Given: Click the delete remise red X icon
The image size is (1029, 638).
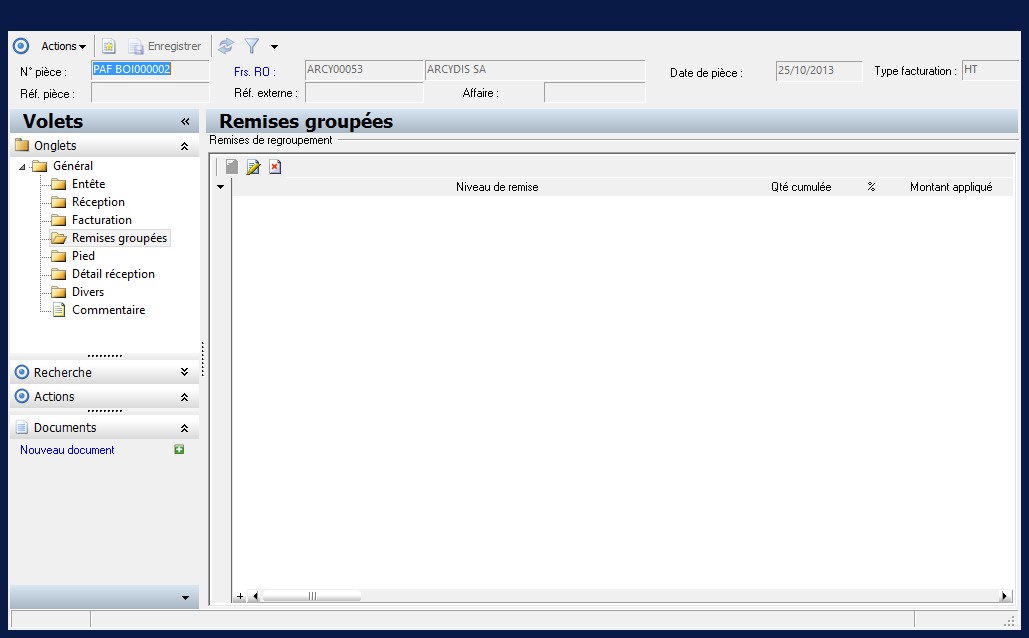Looking at the screenshot, I should coord(275,167).
